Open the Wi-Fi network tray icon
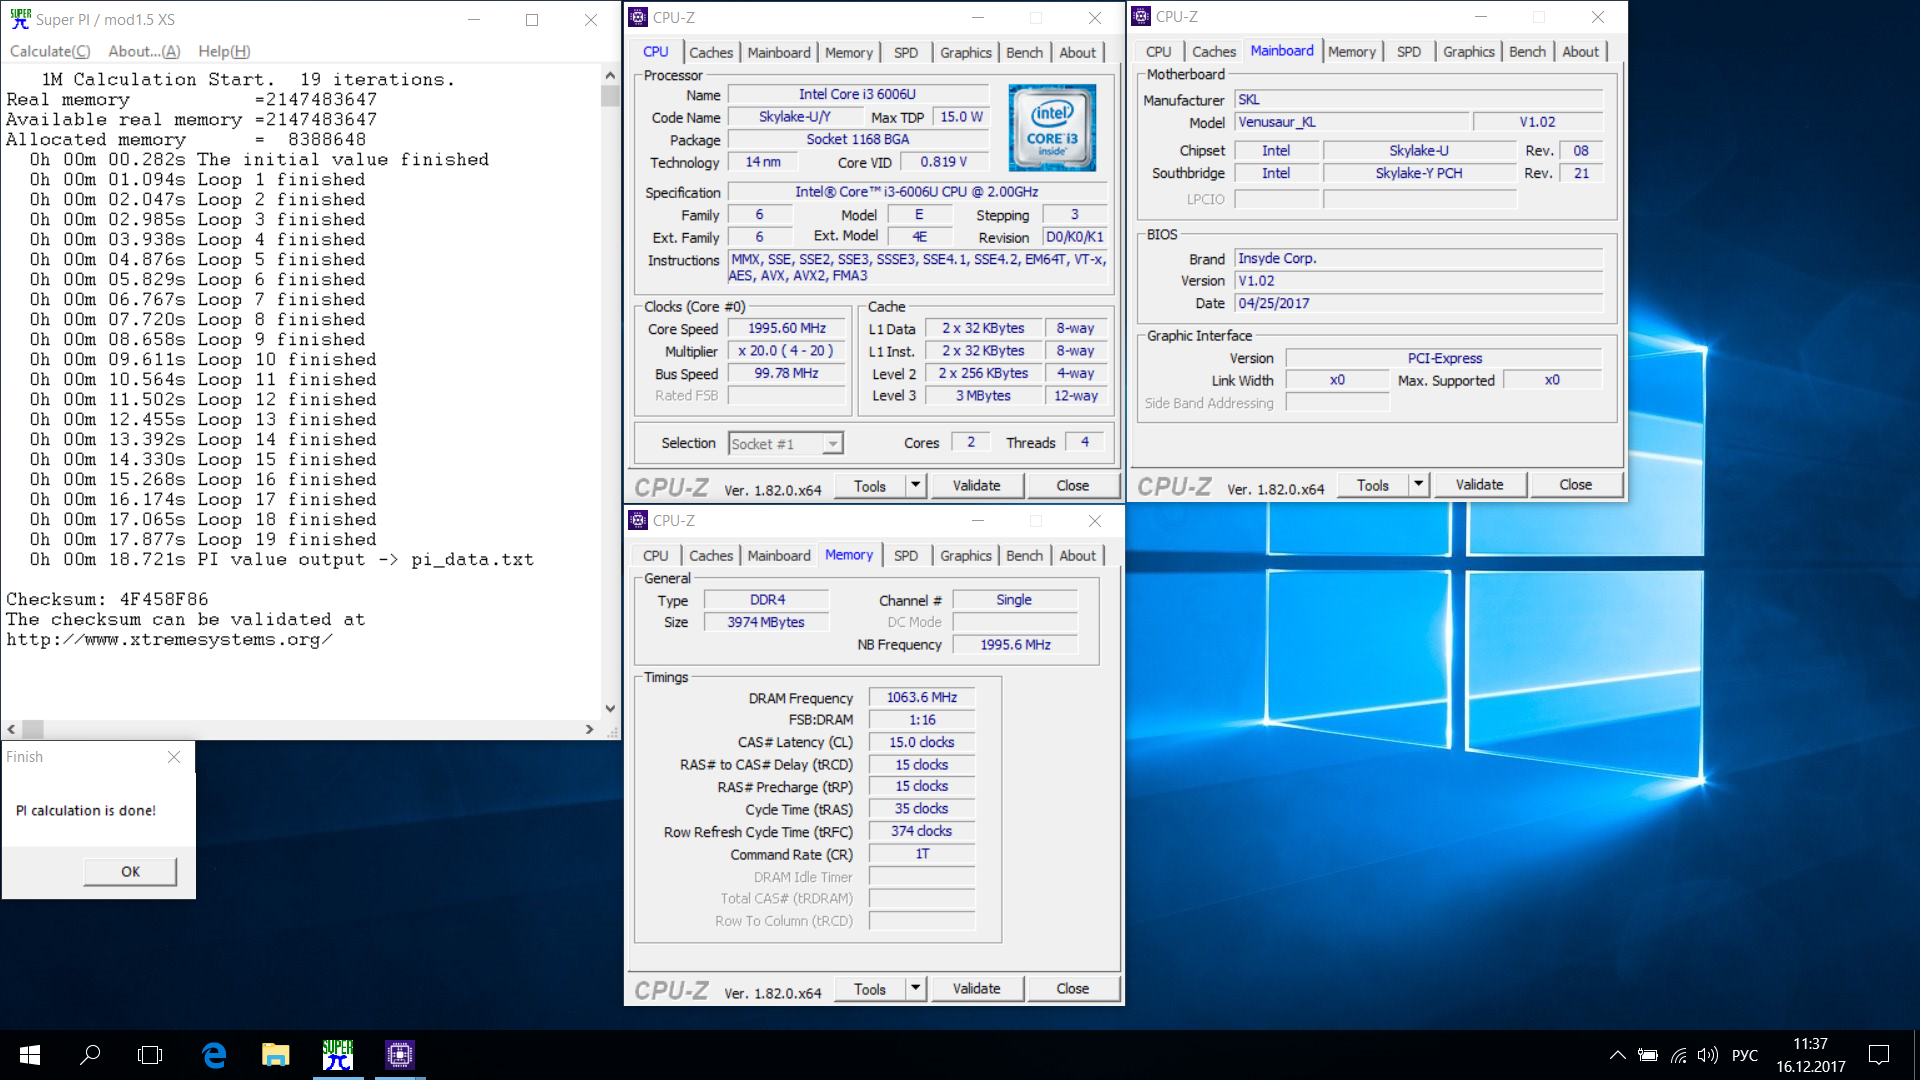This screenshot has width=1920, height=1080. point(1679,1055)
